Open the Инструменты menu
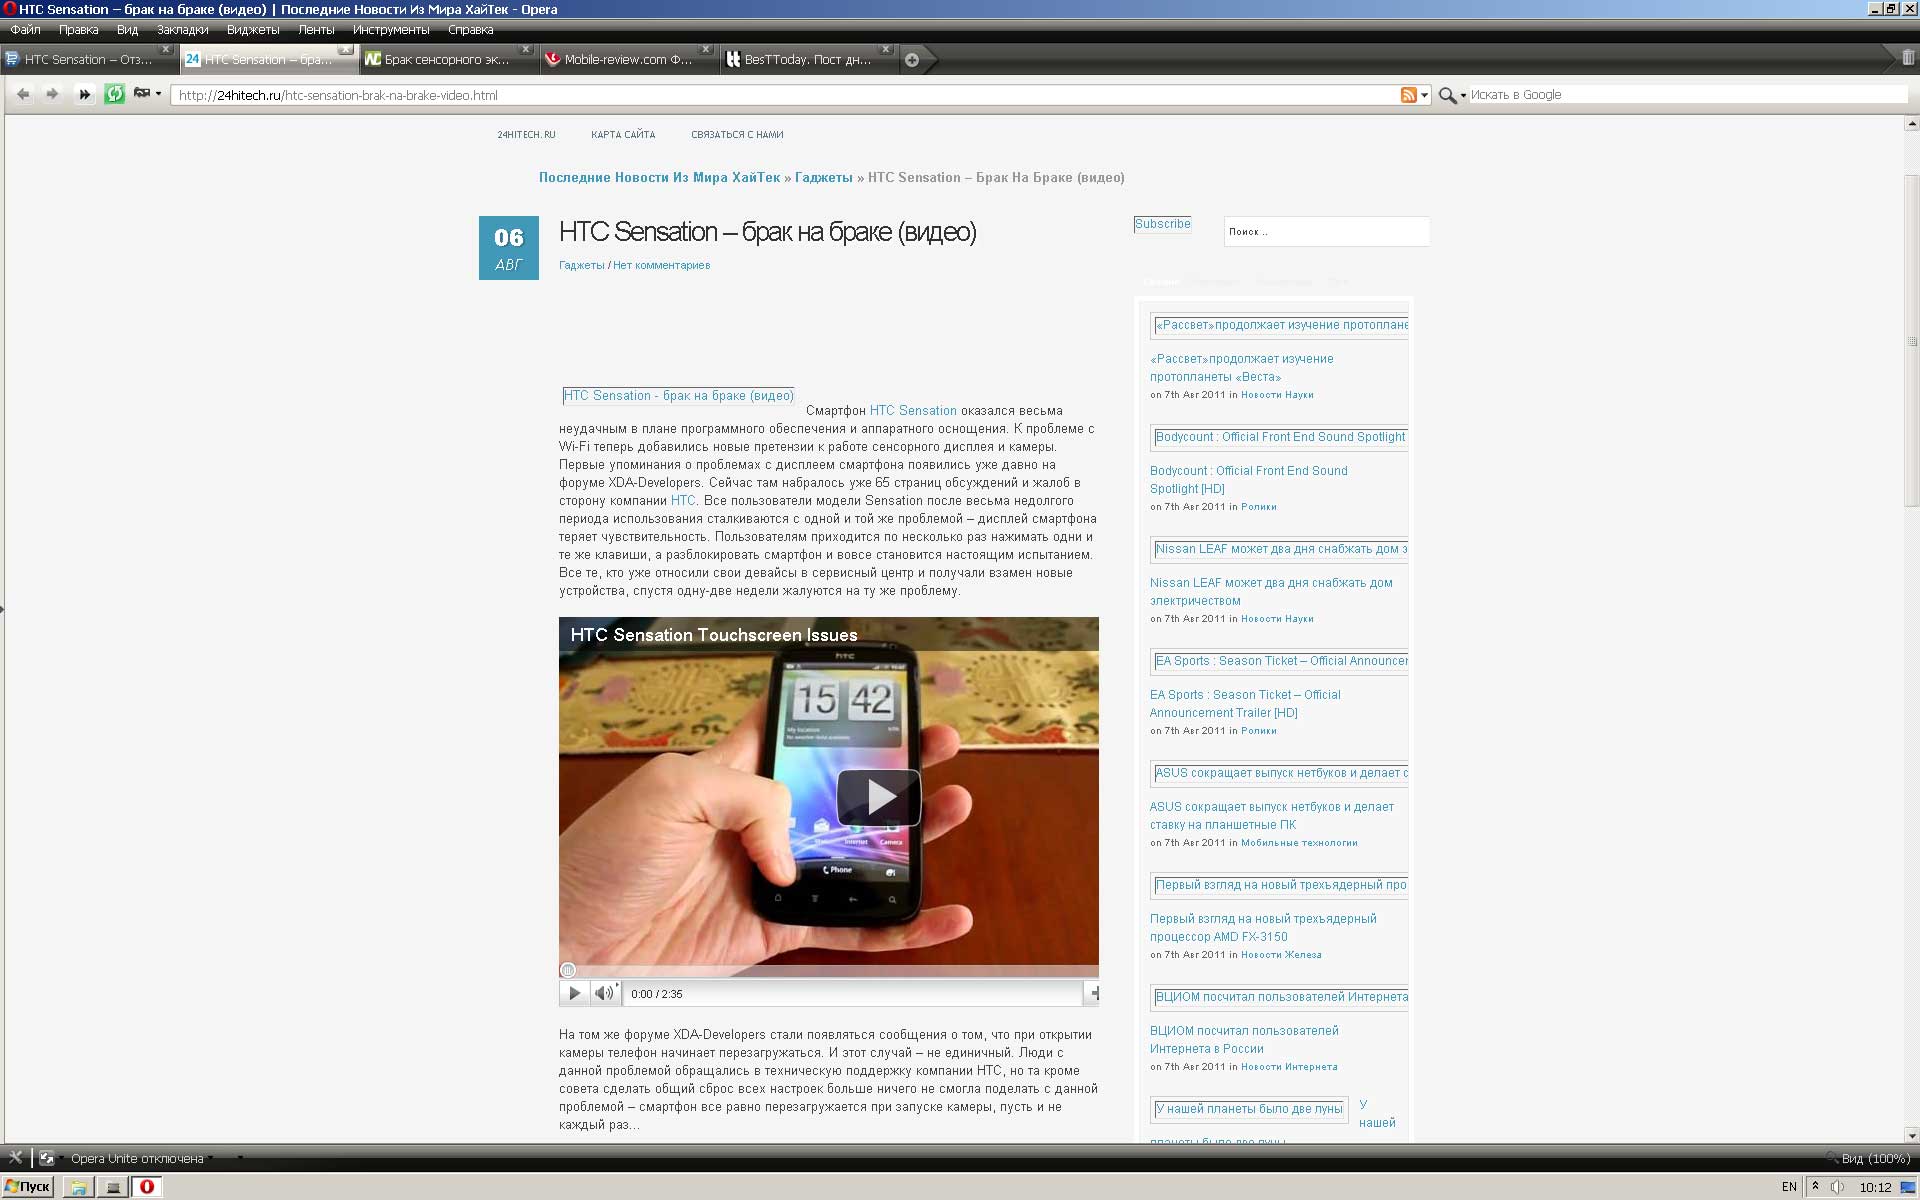The image size is (1920, 1200). (391, 30)
